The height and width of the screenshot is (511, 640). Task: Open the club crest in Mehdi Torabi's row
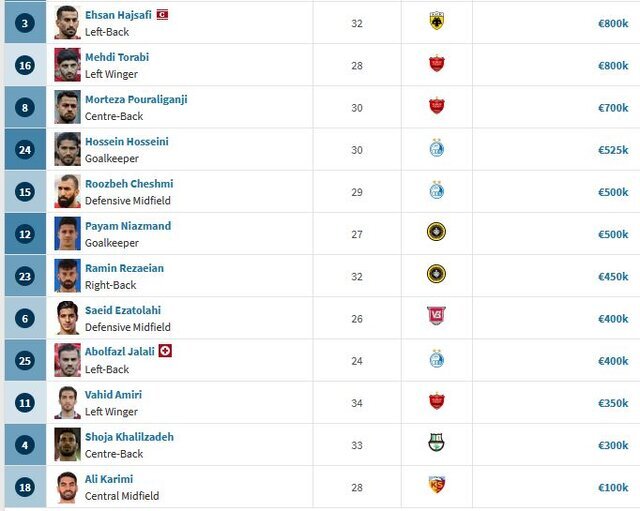point(436,64)
